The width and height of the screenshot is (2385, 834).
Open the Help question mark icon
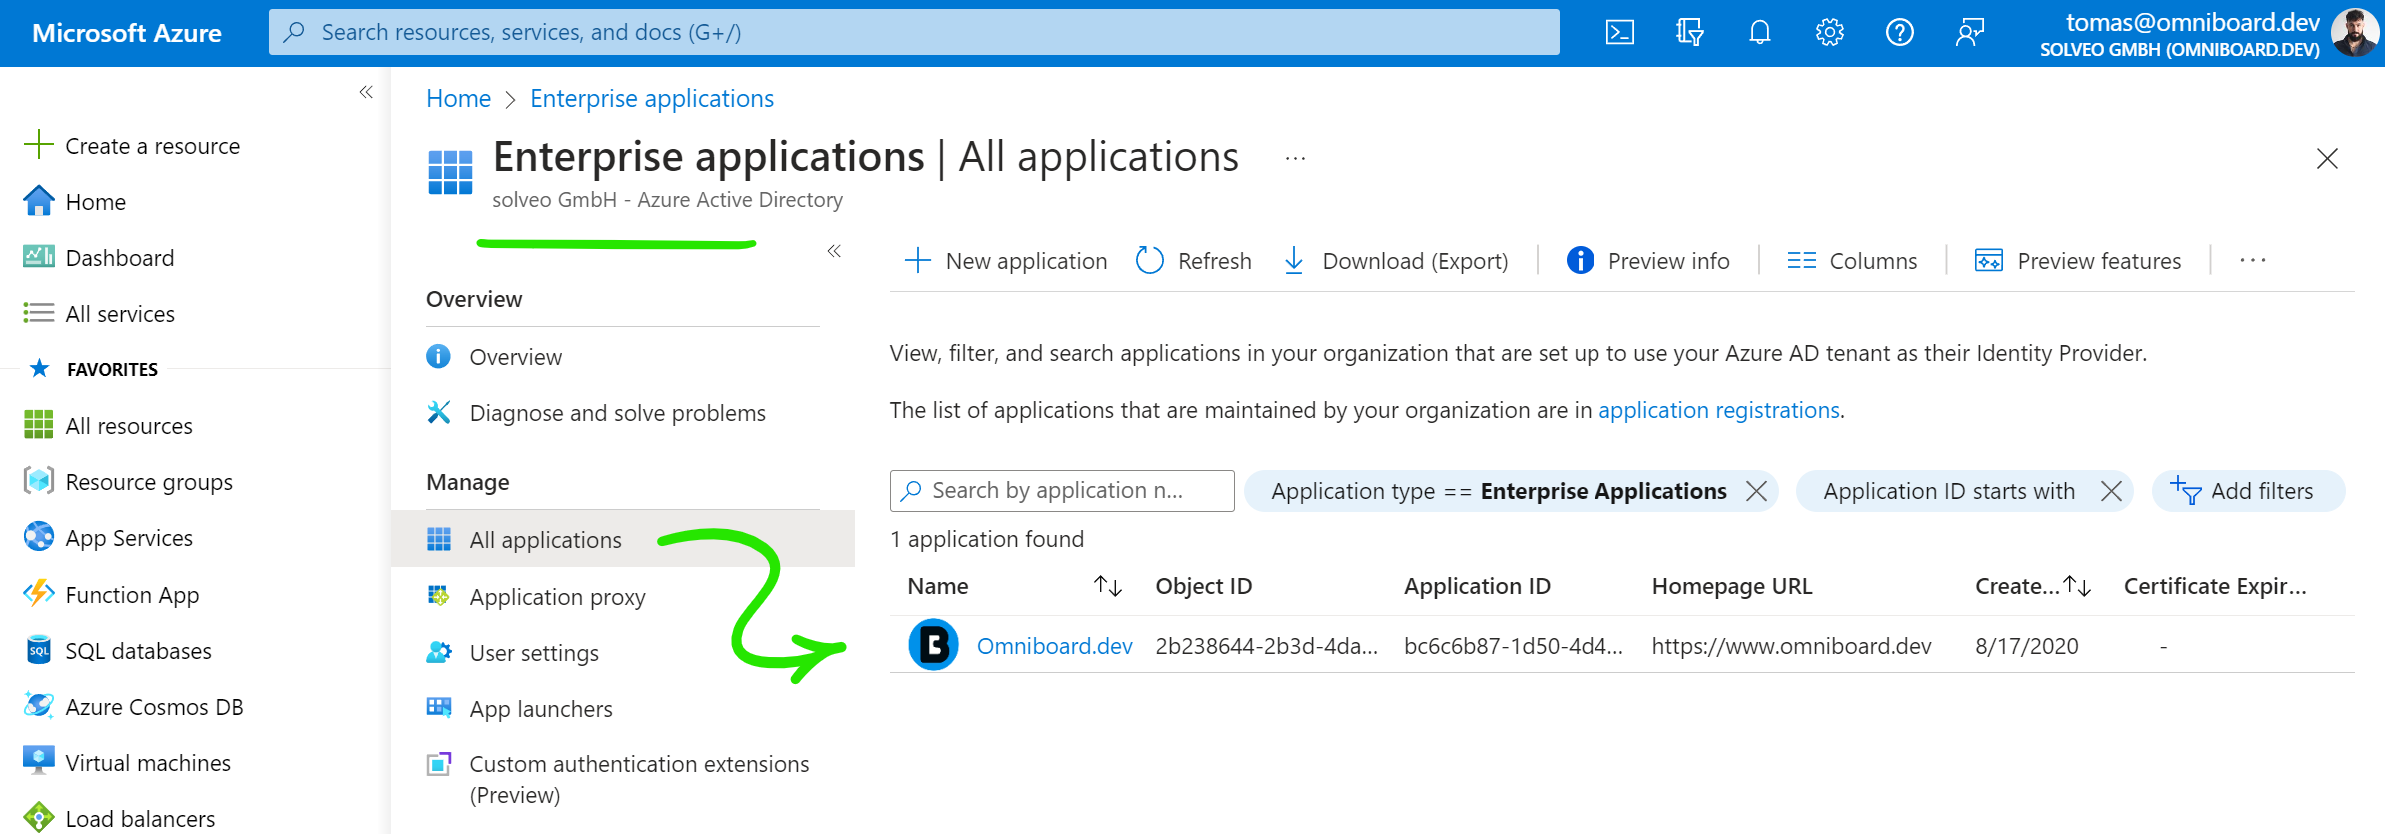coord(1900,33)
